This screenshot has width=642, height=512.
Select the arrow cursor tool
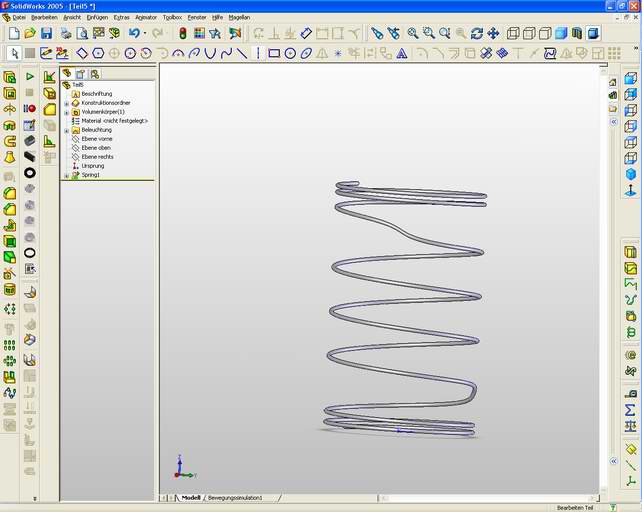(x=14, y=53)
